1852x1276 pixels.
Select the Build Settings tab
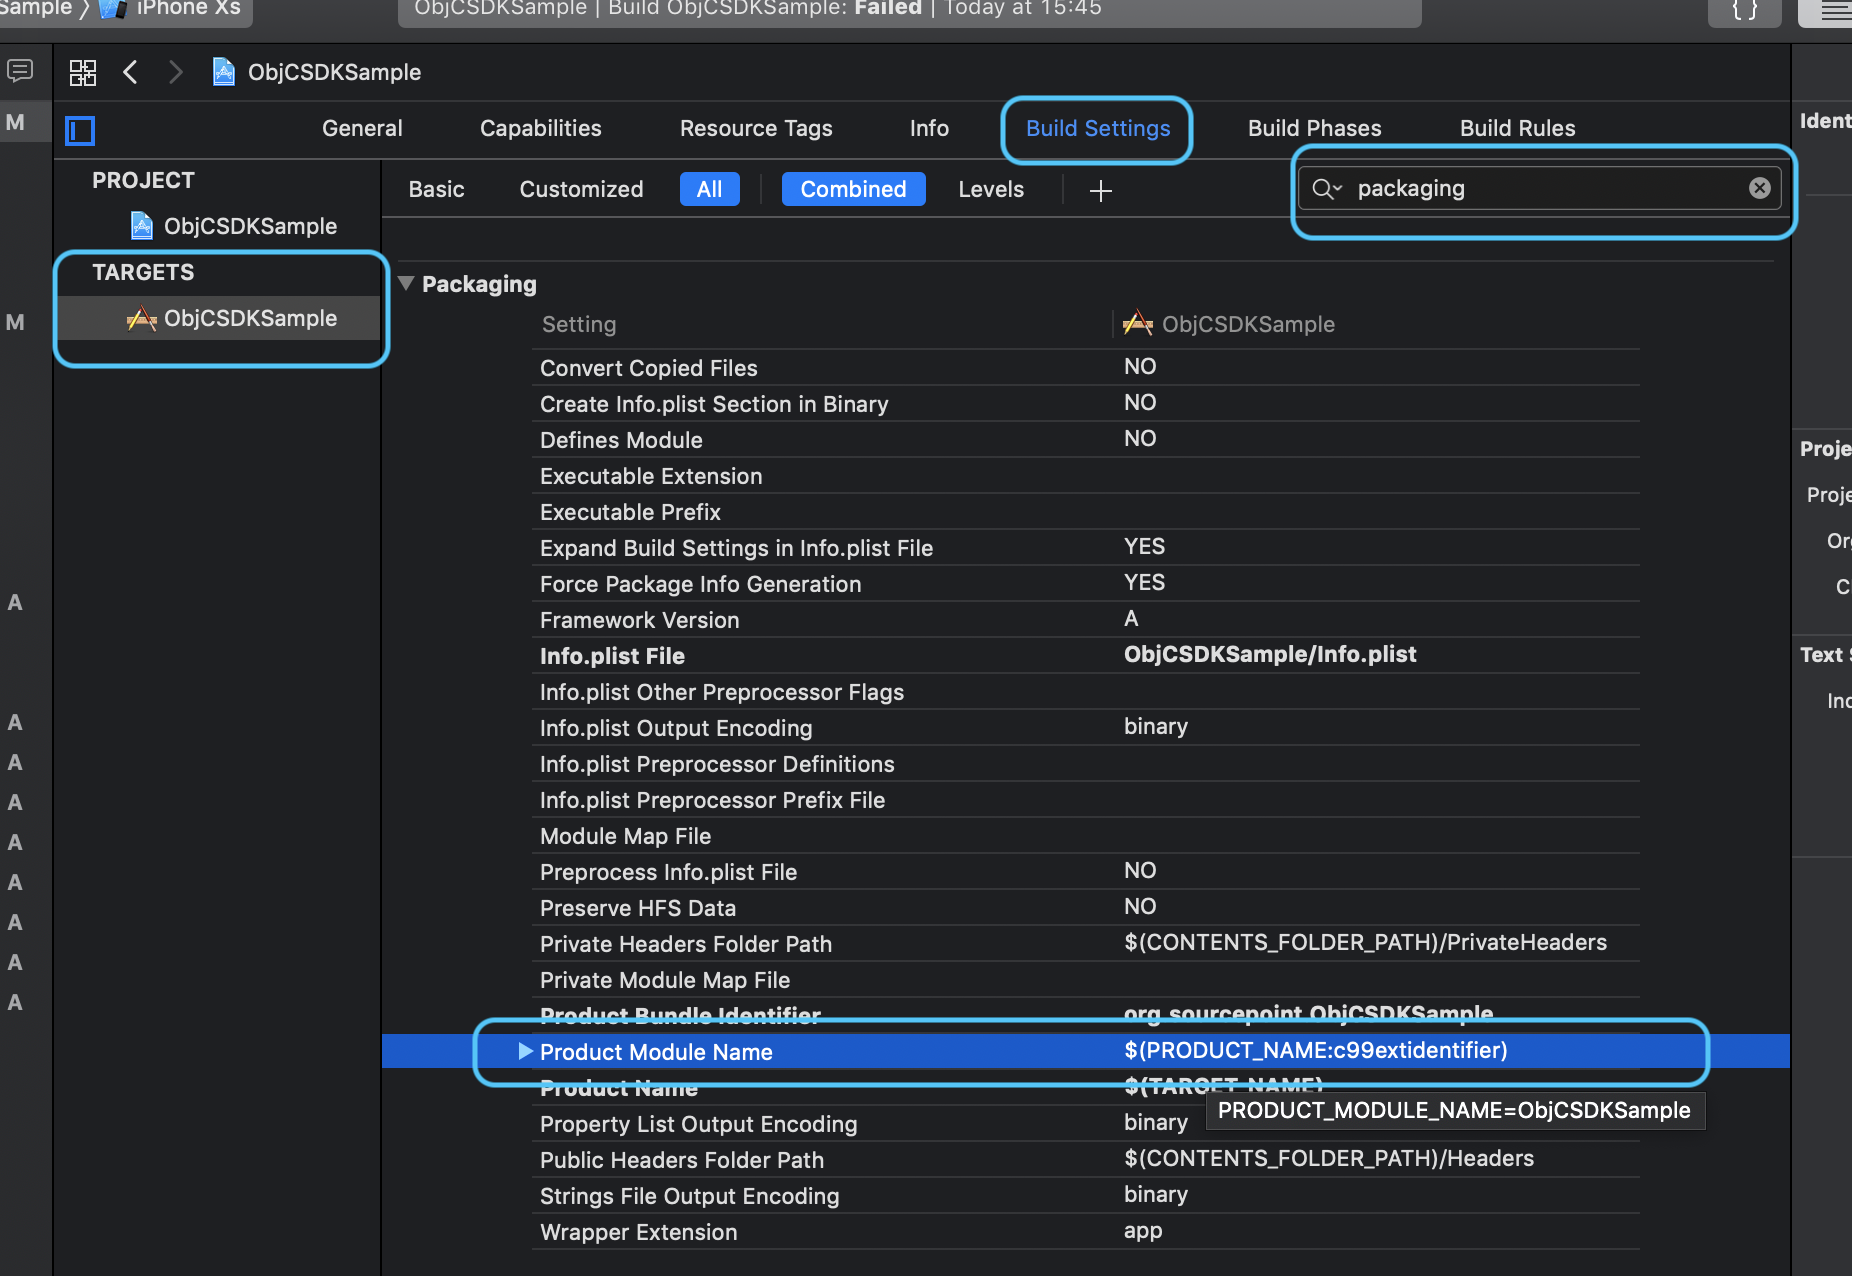[1098, 128]
